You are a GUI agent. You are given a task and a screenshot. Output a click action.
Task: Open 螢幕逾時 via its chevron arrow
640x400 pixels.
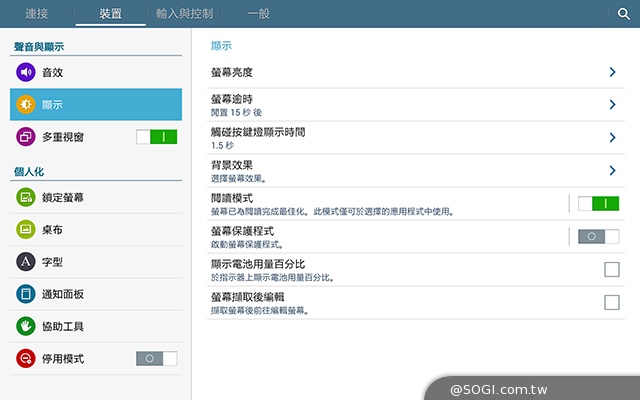coord(612,104)
